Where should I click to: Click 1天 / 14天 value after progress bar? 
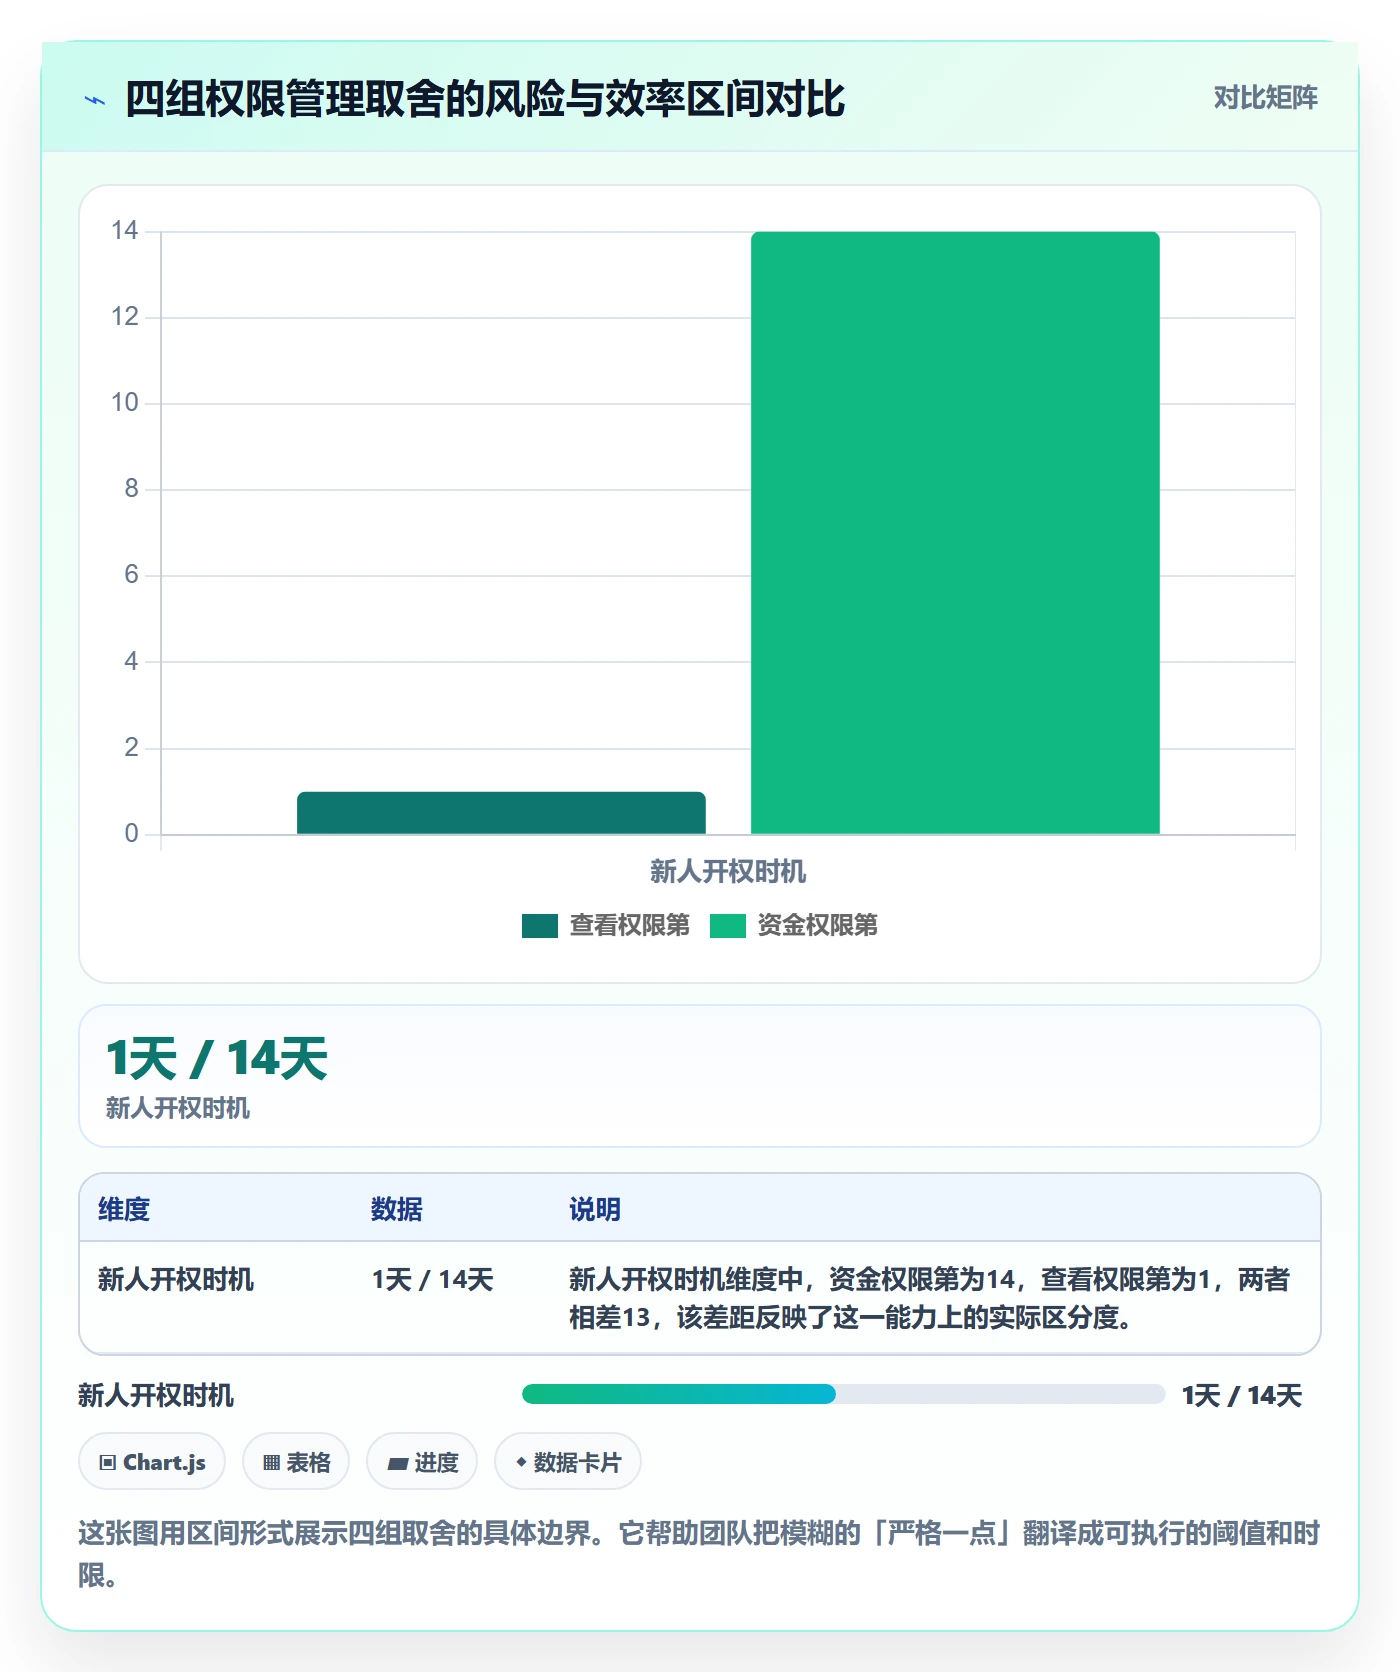click(1241, 1396)
